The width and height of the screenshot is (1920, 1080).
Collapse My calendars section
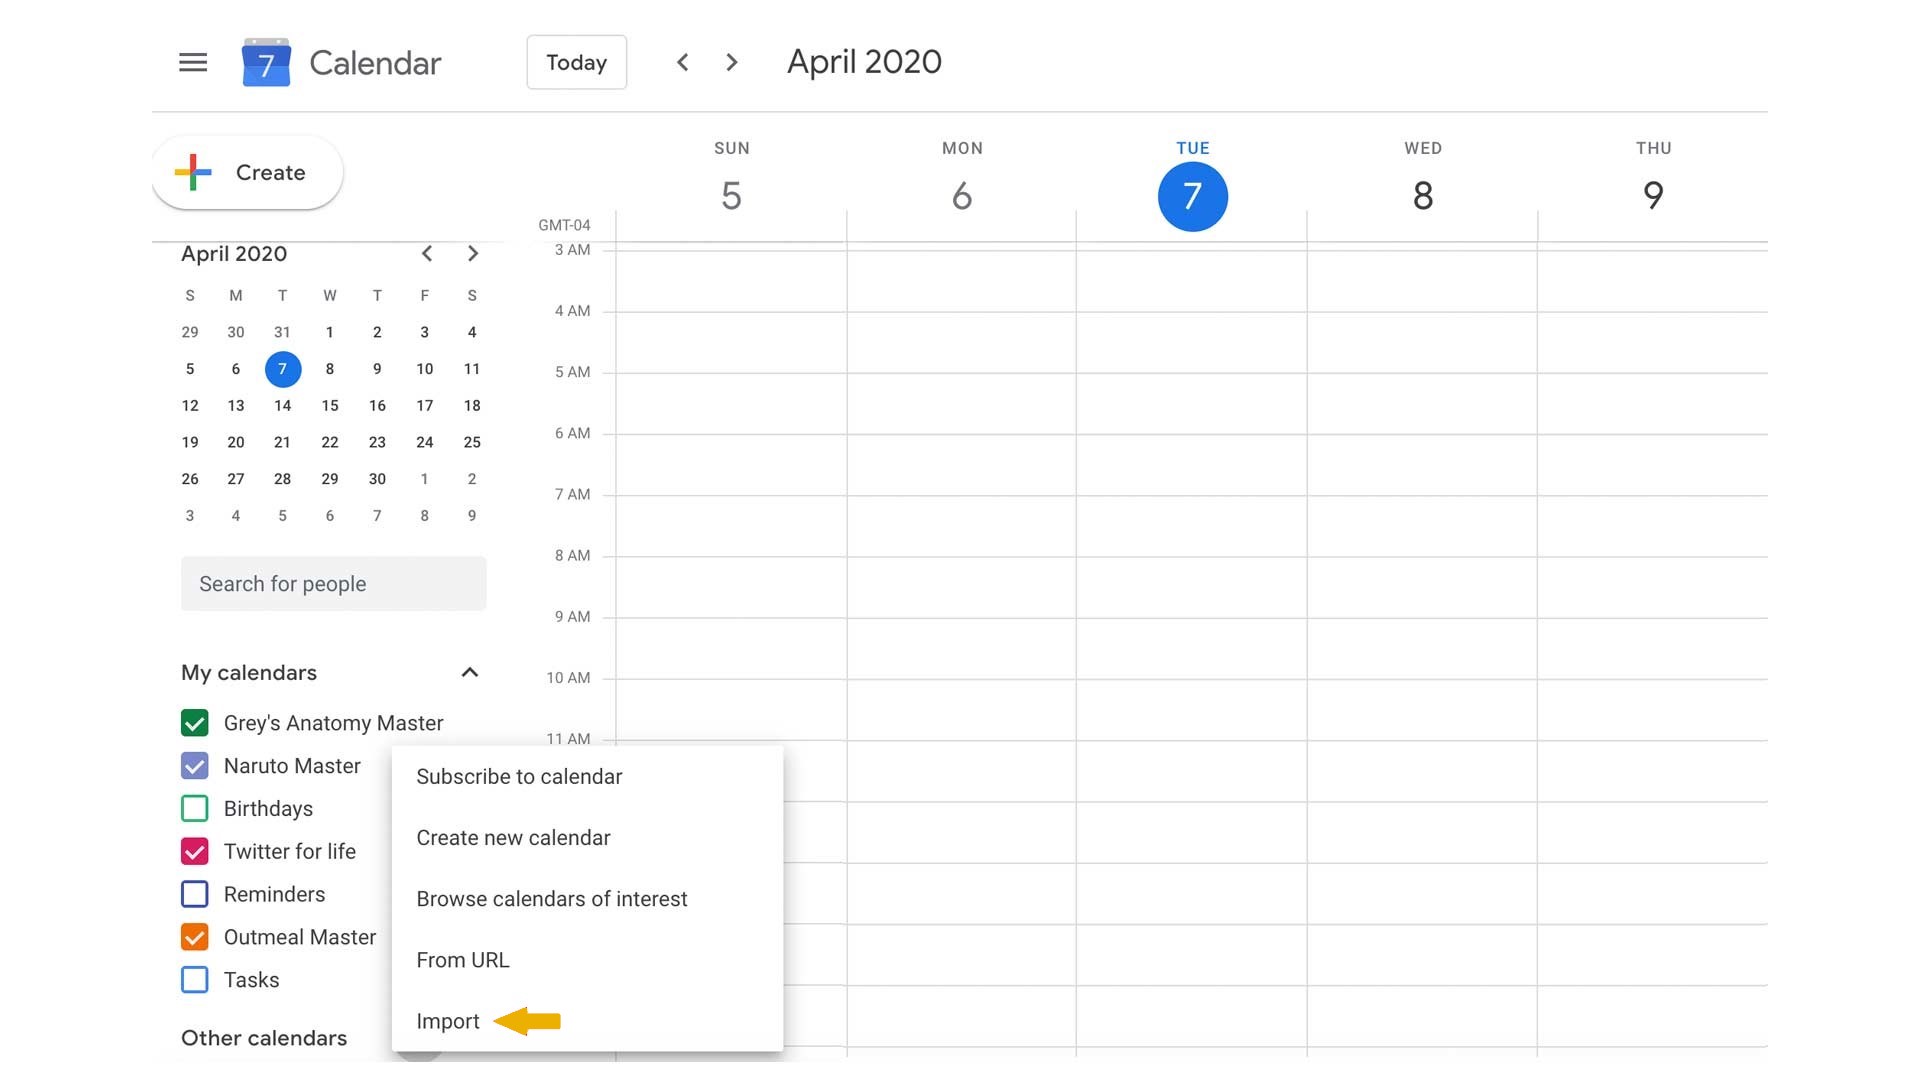[469, 673]
